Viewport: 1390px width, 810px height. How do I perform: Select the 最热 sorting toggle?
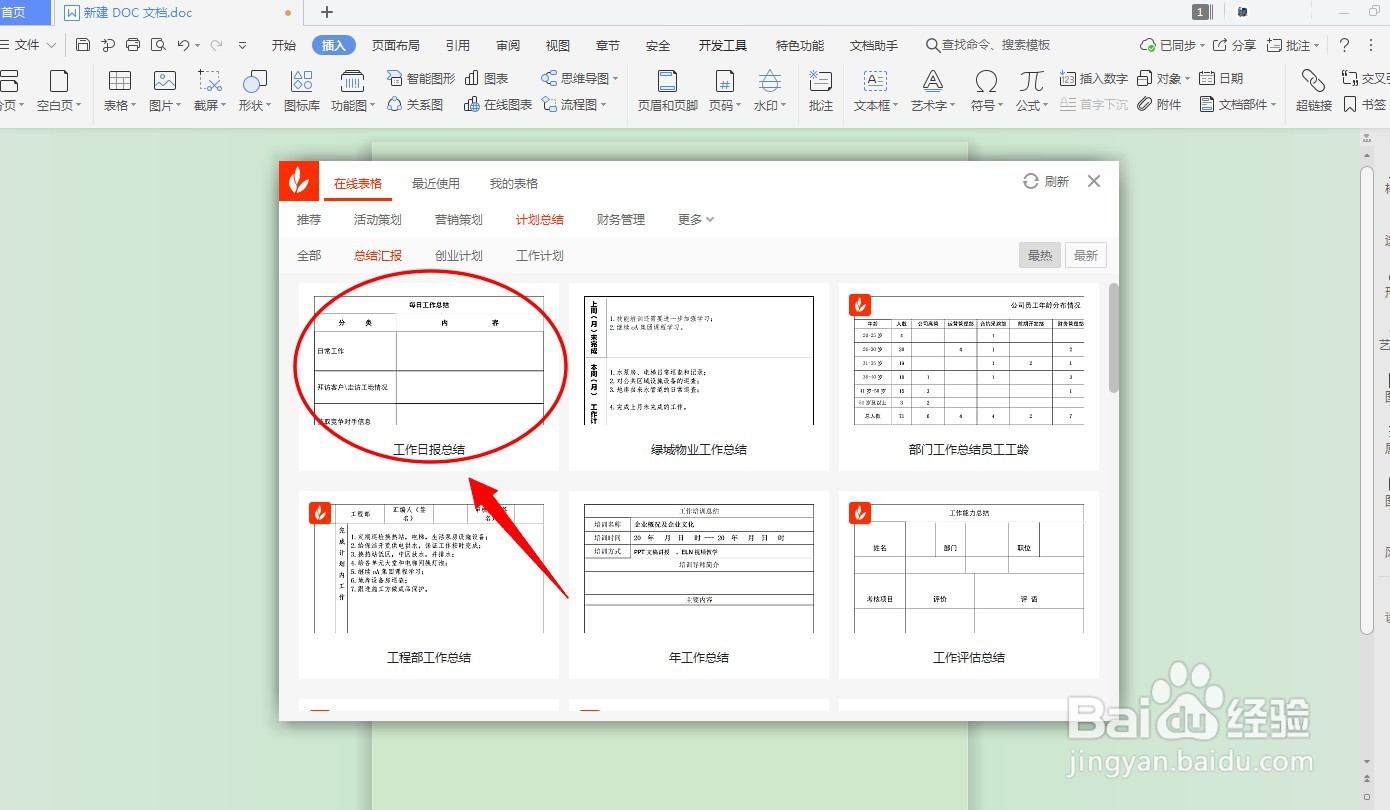(x=1039, y=255)
